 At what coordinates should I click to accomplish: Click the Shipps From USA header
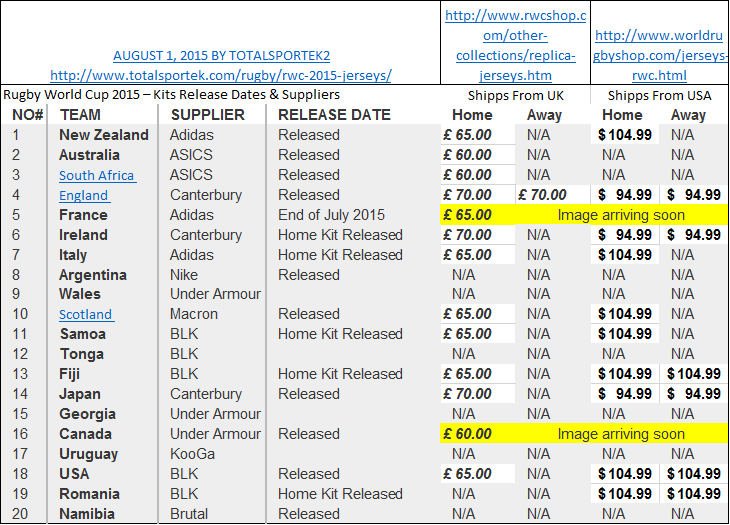click(659, 95)
